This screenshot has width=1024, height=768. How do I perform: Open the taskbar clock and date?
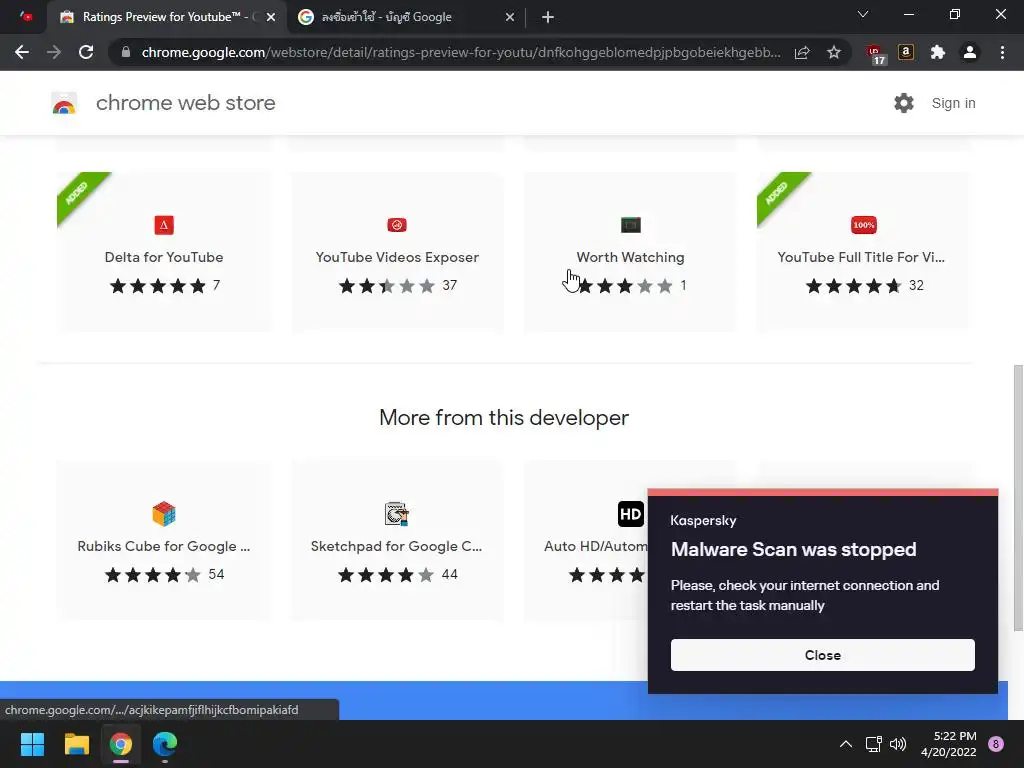pyautogui.click(x=949, y=744)
